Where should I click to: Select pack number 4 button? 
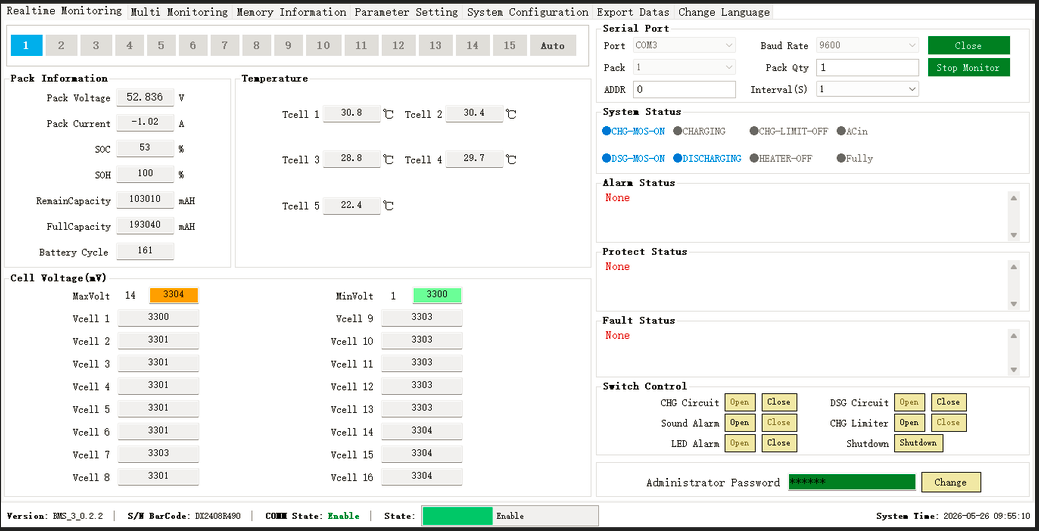[x=129, y=45]
